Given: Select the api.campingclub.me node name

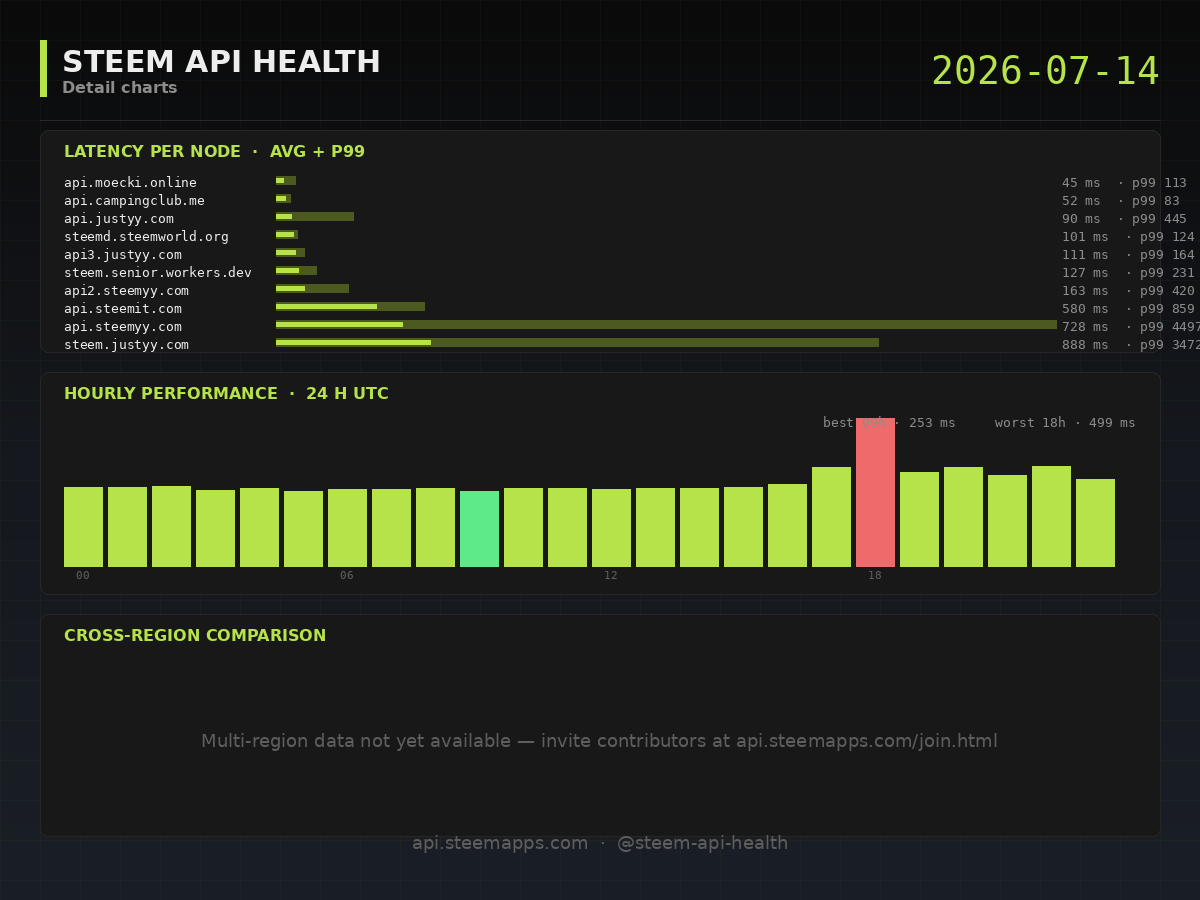Looking at the screenshot, I should click(134, 201).
